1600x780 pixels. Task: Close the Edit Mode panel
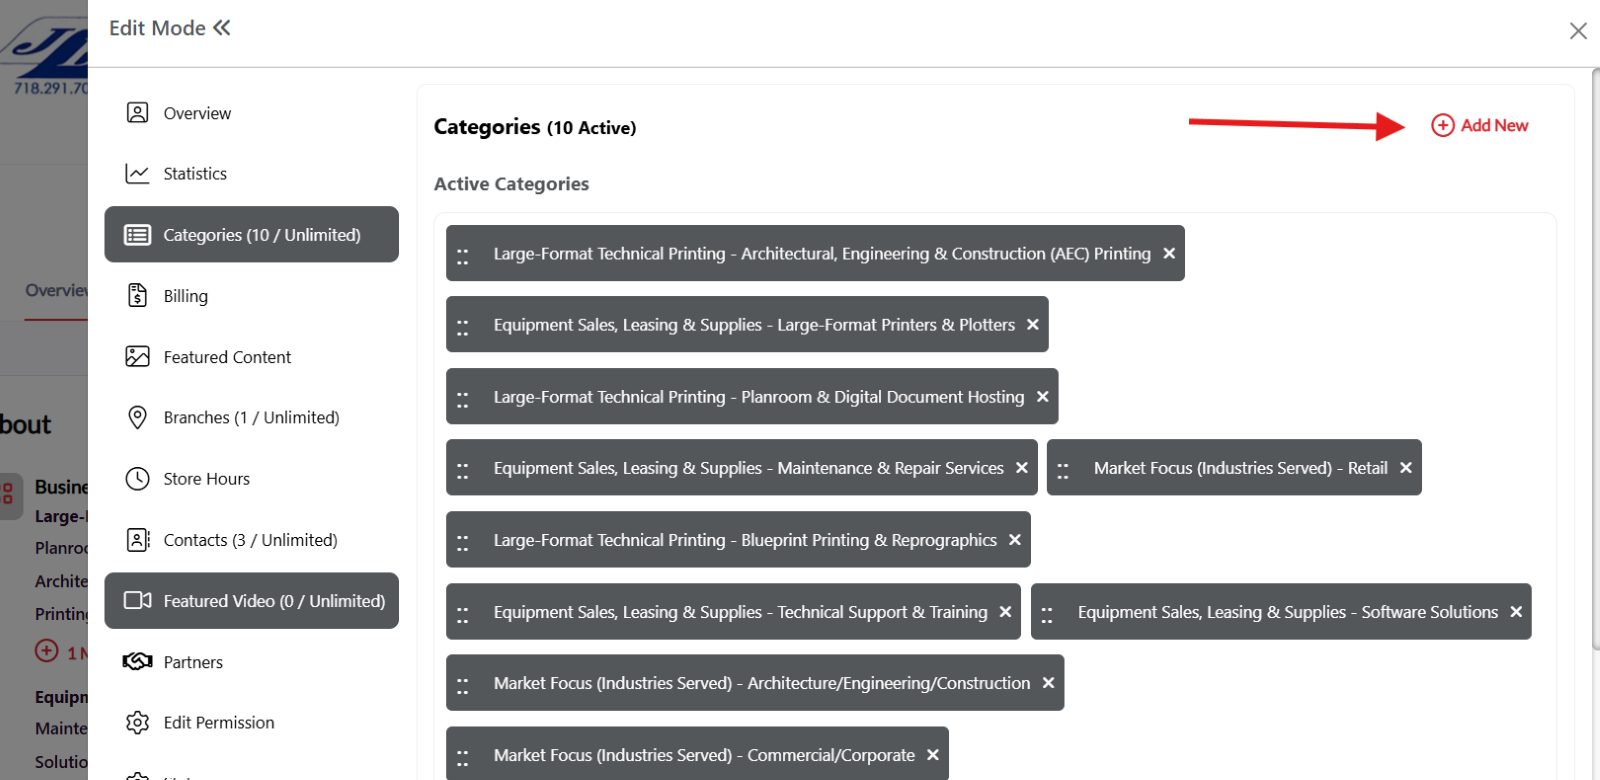tap(1578, 31)
